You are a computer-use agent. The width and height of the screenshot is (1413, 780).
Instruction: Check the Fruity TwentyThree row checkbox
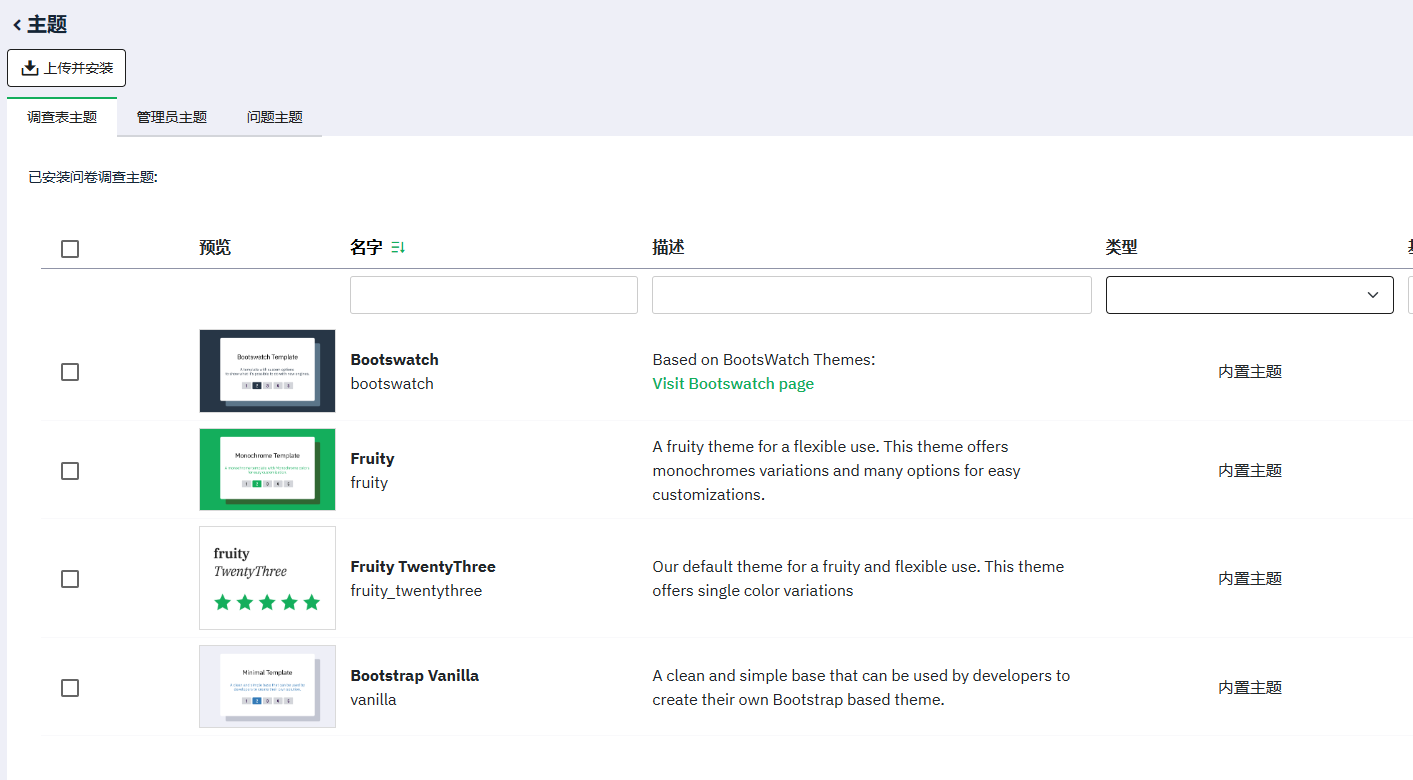click(x=70, y=579)
